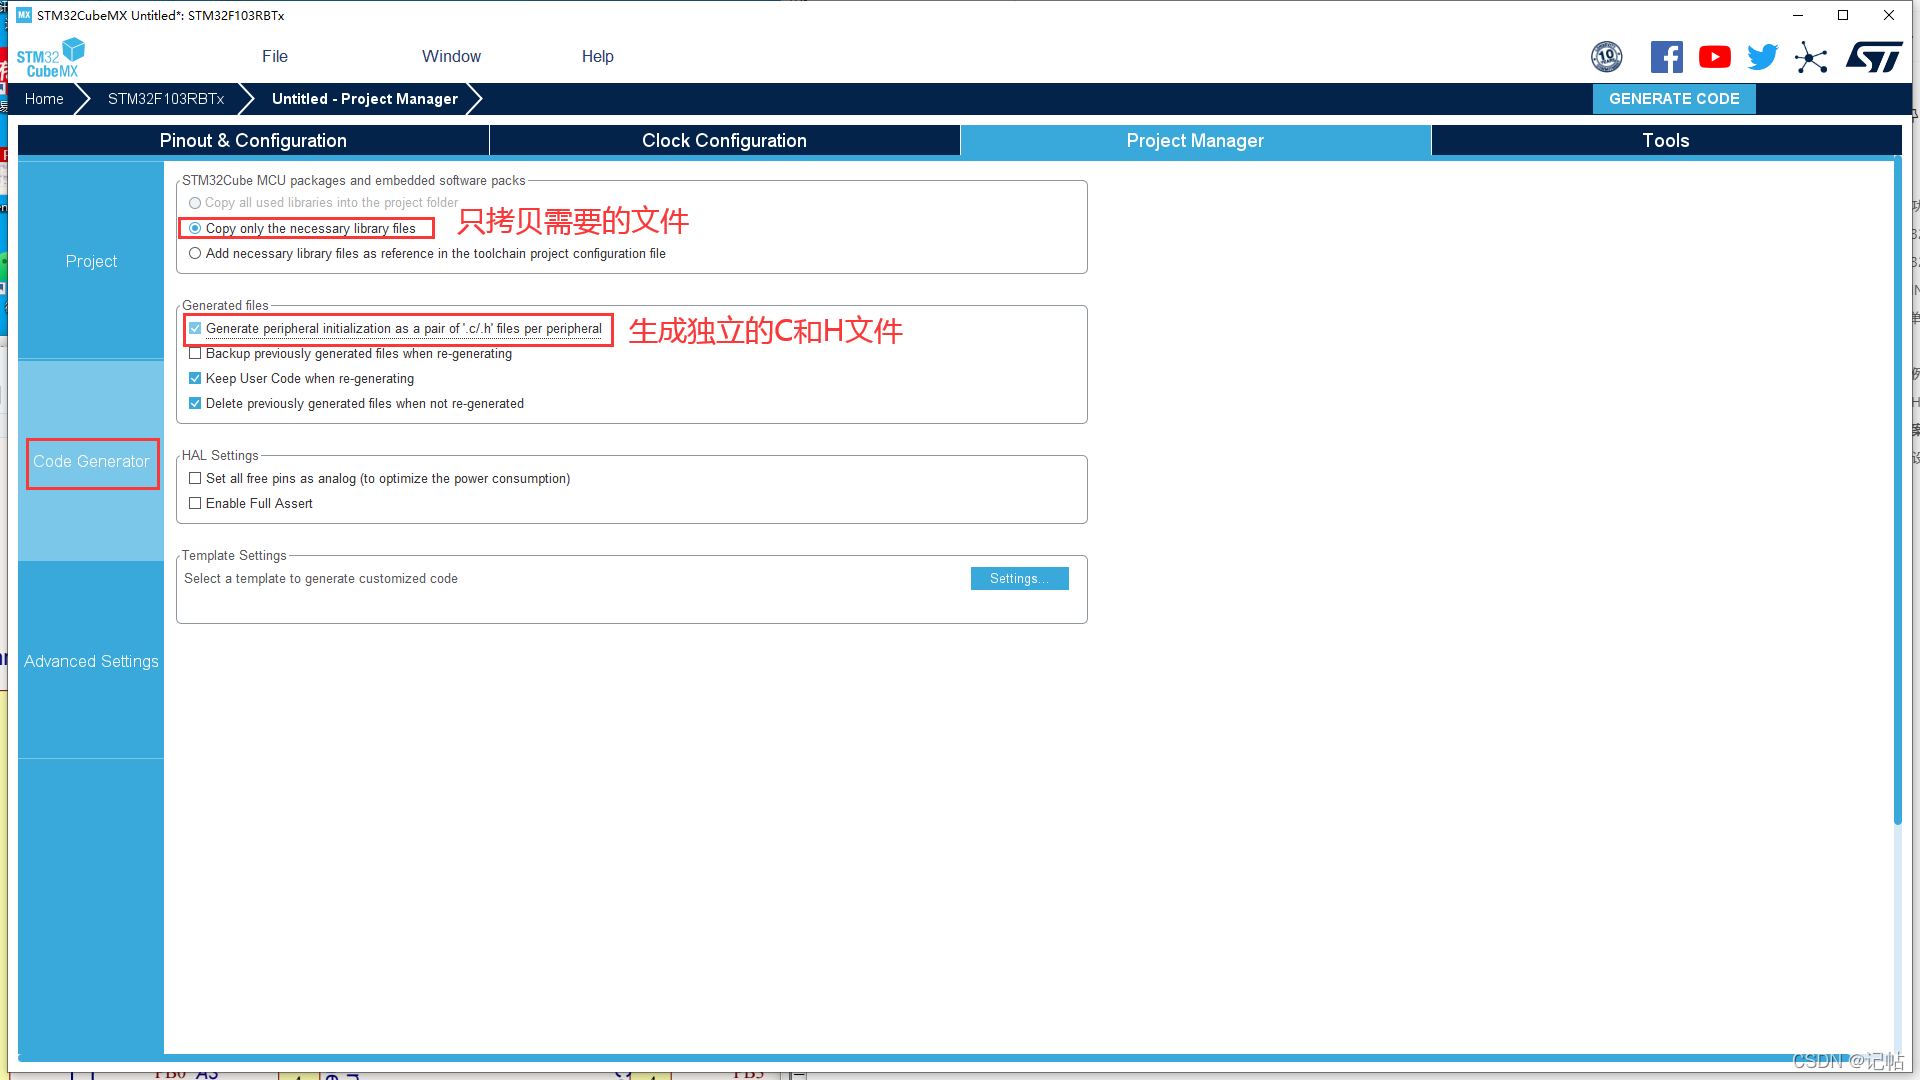Select Copy only the necessary library files
The image size is (1920, 1080).
(195, 228)
